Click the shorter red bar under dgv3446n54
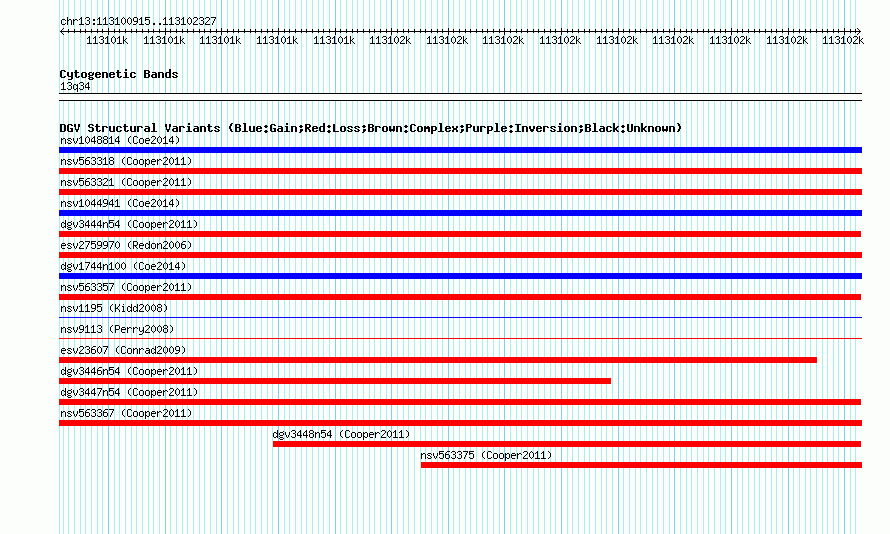This screenshot has width=890, height=534. (x=335, y=381)
